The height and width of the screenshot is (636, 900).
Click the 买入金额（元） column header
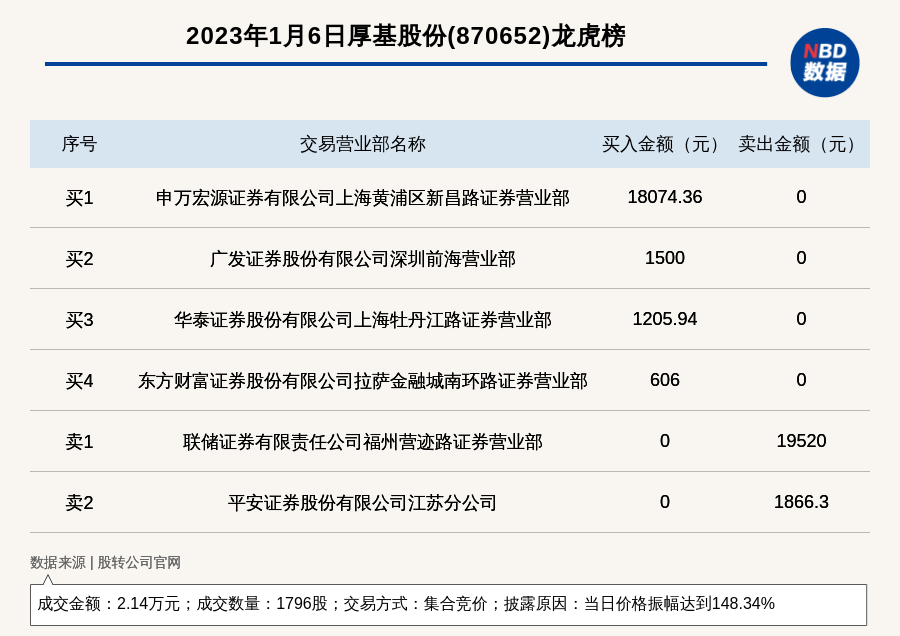(x=665, y=144)
